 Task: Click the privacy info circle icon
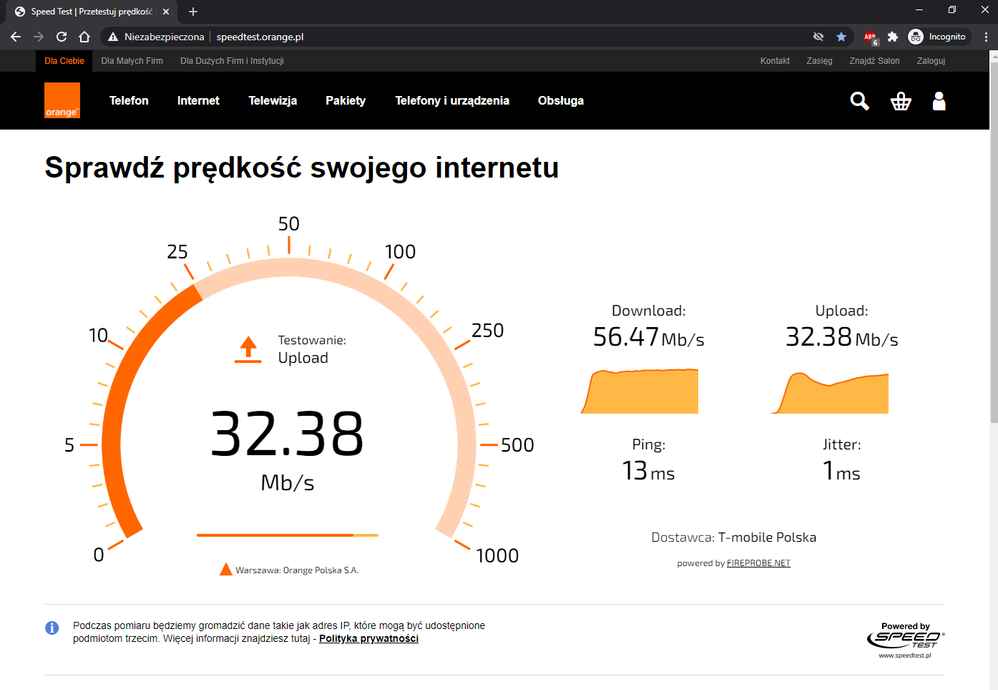point(52,628)
